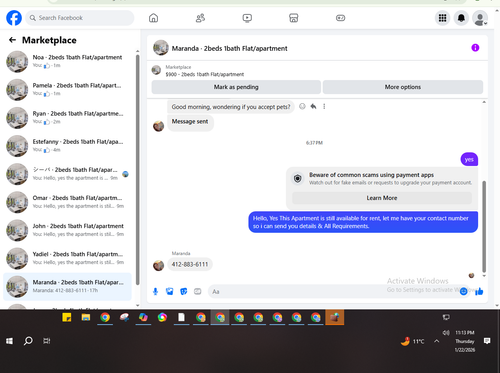This screenshot has height=373, width=500.
Task: Click the conversation list scrollbar
Action: (137, 170)
